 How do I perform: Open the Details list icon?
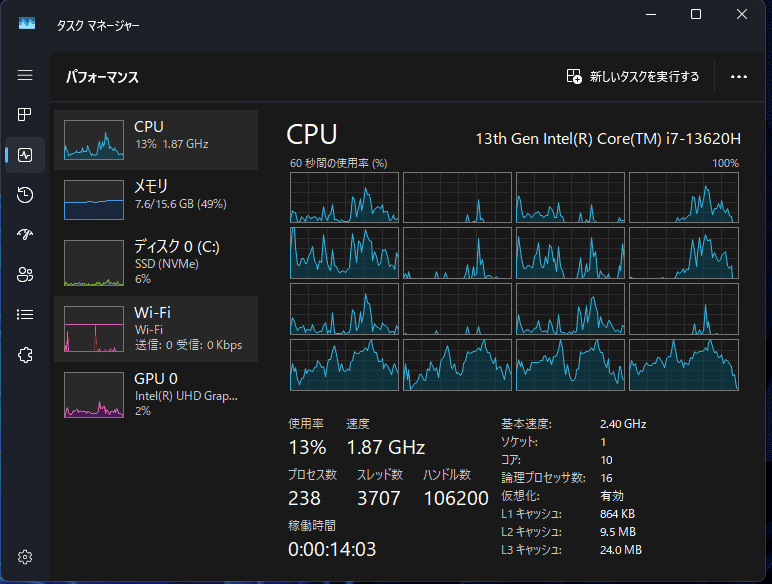[x=25, y=315]
